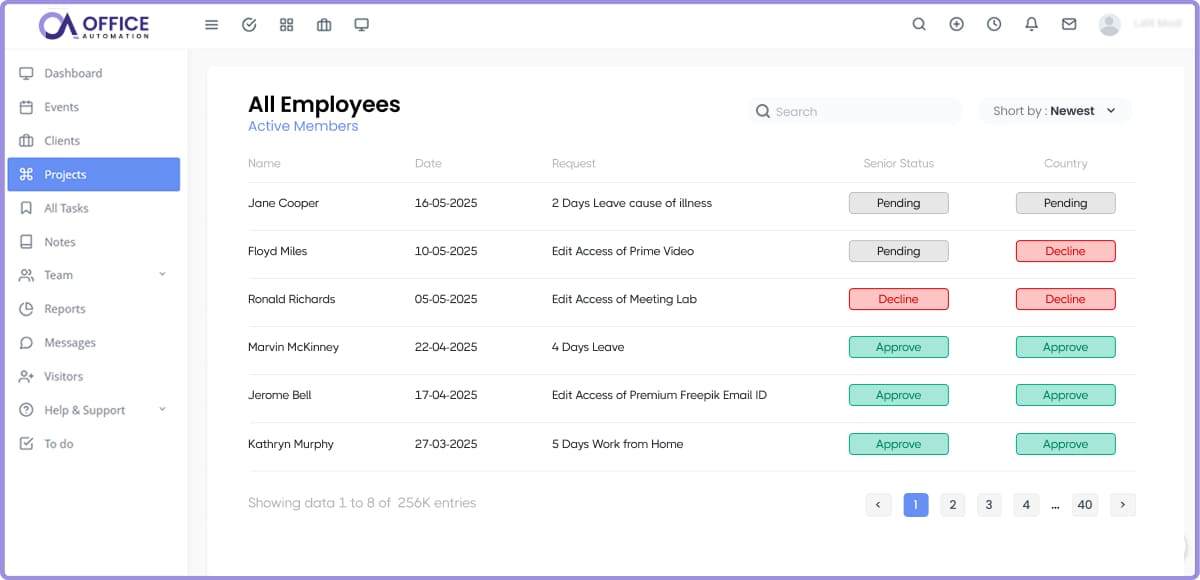
Task: Go to page 3 of results
Action: (x=989, y=505)
